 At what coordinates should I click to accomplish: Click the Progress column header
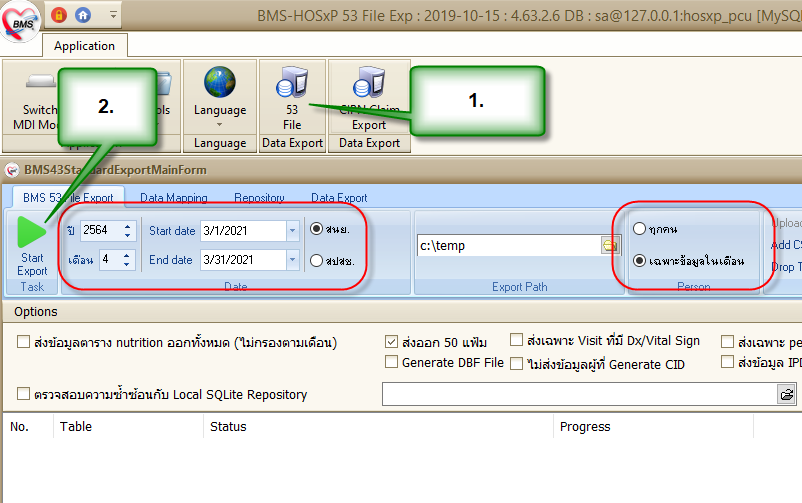click(x=654, y=427)
